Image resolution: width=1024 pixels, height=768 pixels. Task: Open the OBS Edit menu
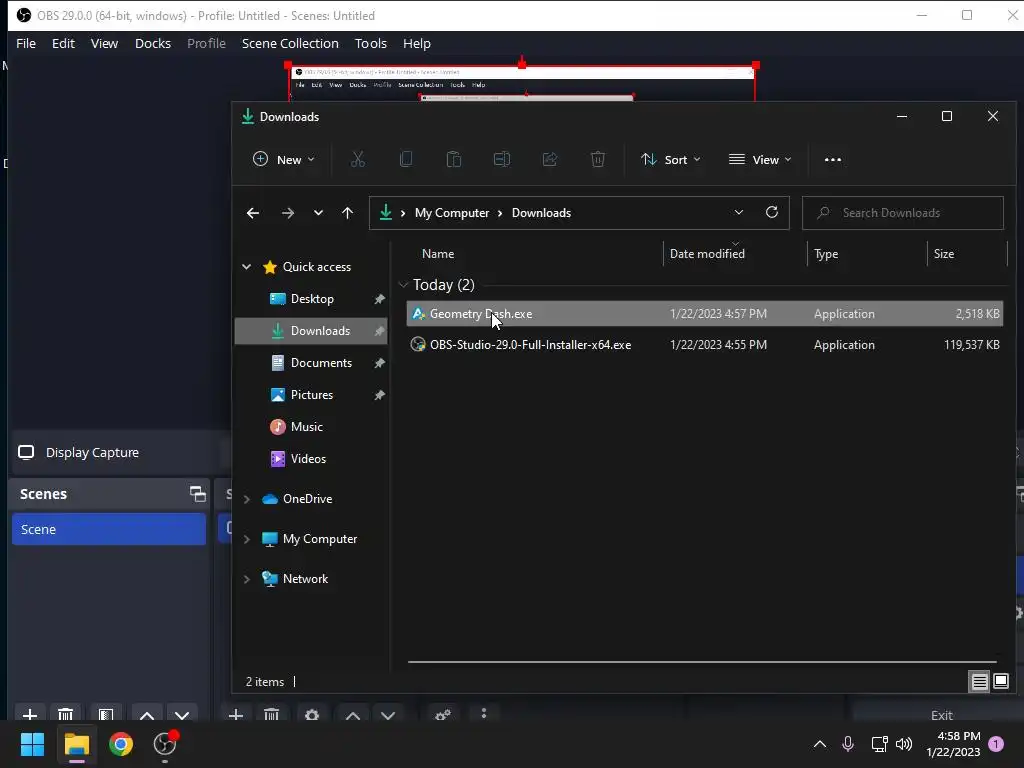coord(63,43)
